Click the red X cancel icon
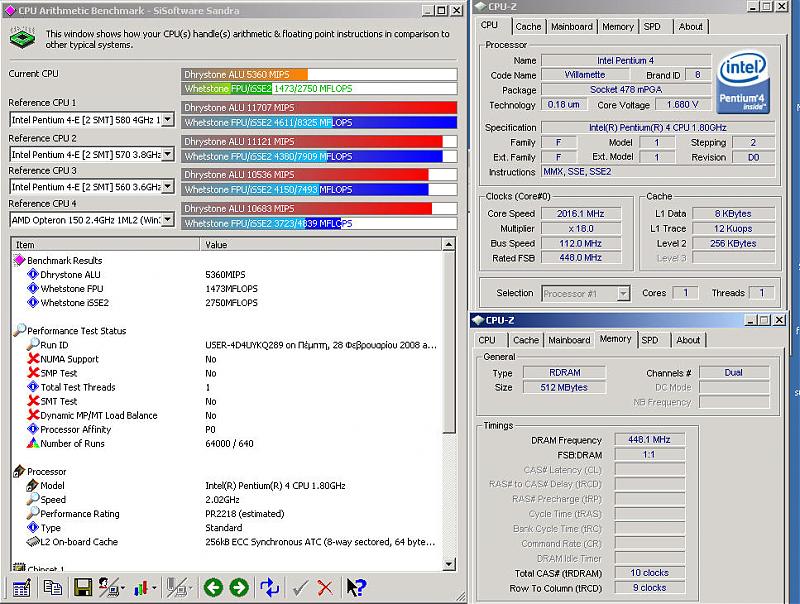This screenshot has width=800, height=604. tap(325, 588)
